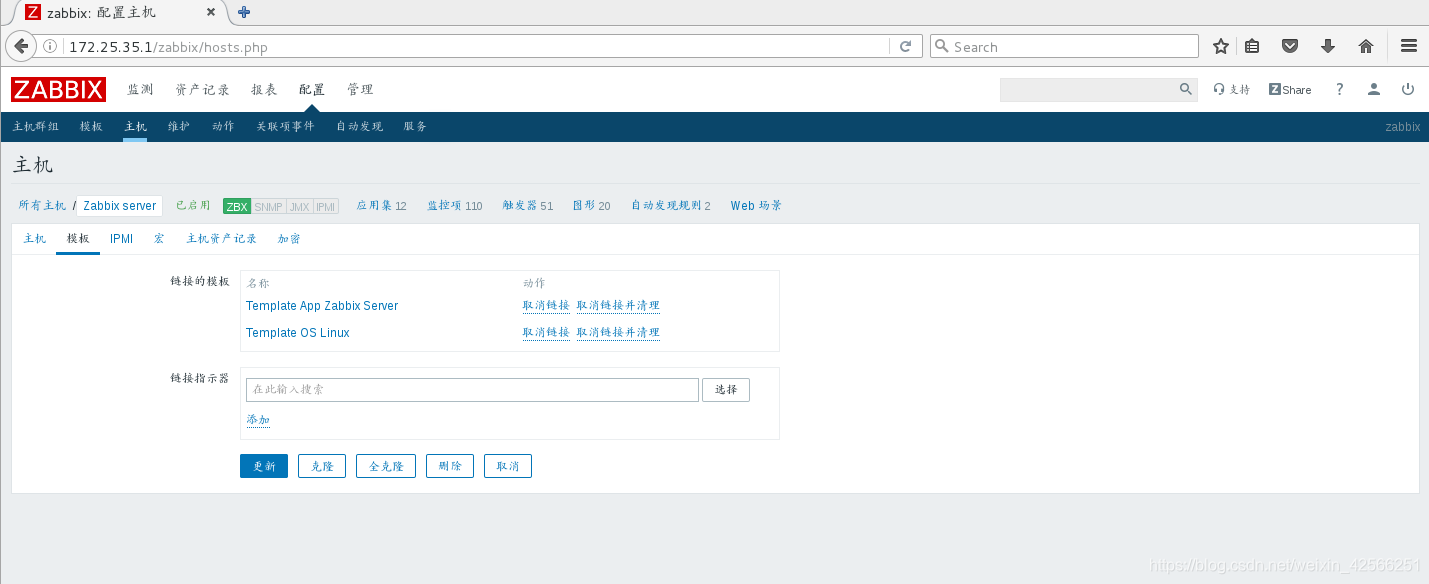Image resolution: width=1429 pixels, height=584 pixels.
Task: Open a new tab with the plus icon
Action: [x=244, y=12]
